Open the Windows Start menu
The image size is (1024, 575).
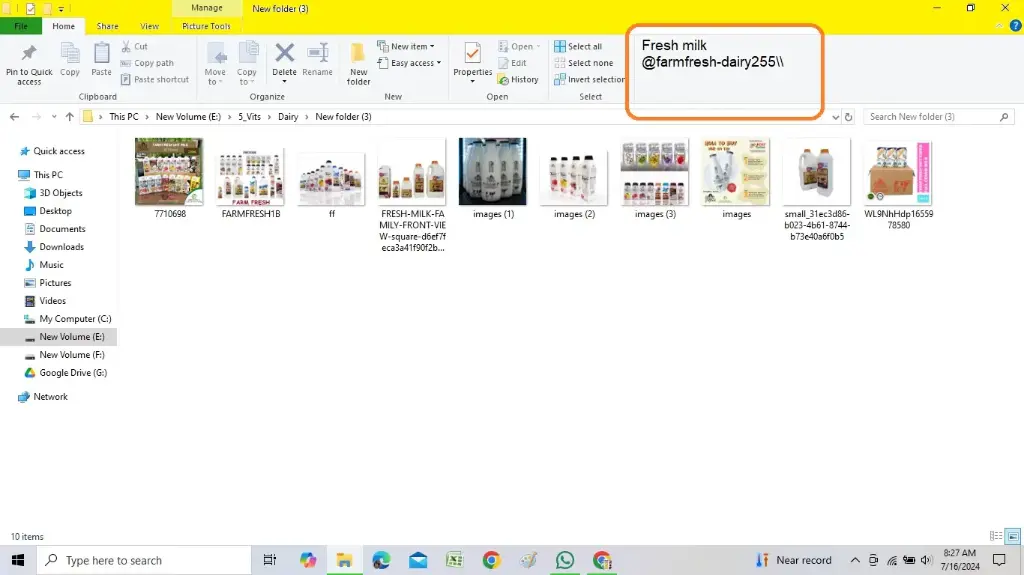(x=18, y=560)
